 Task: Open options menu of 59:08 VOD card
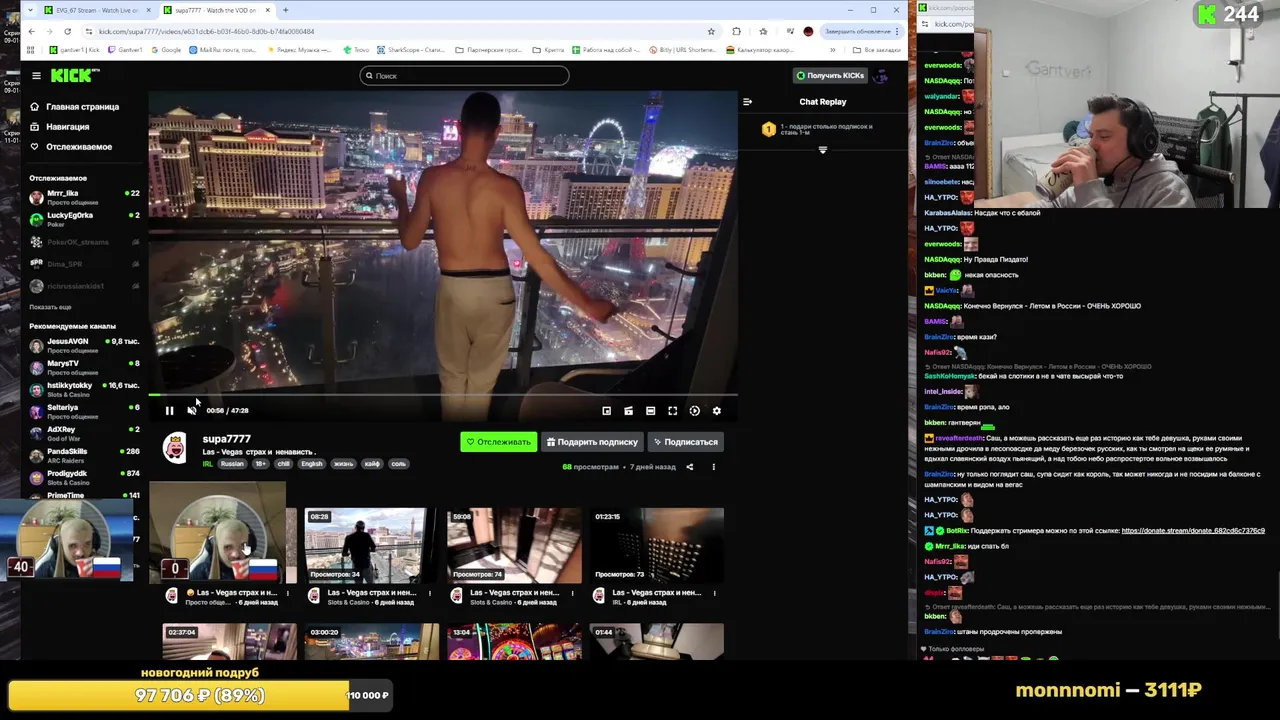point(572,593)
